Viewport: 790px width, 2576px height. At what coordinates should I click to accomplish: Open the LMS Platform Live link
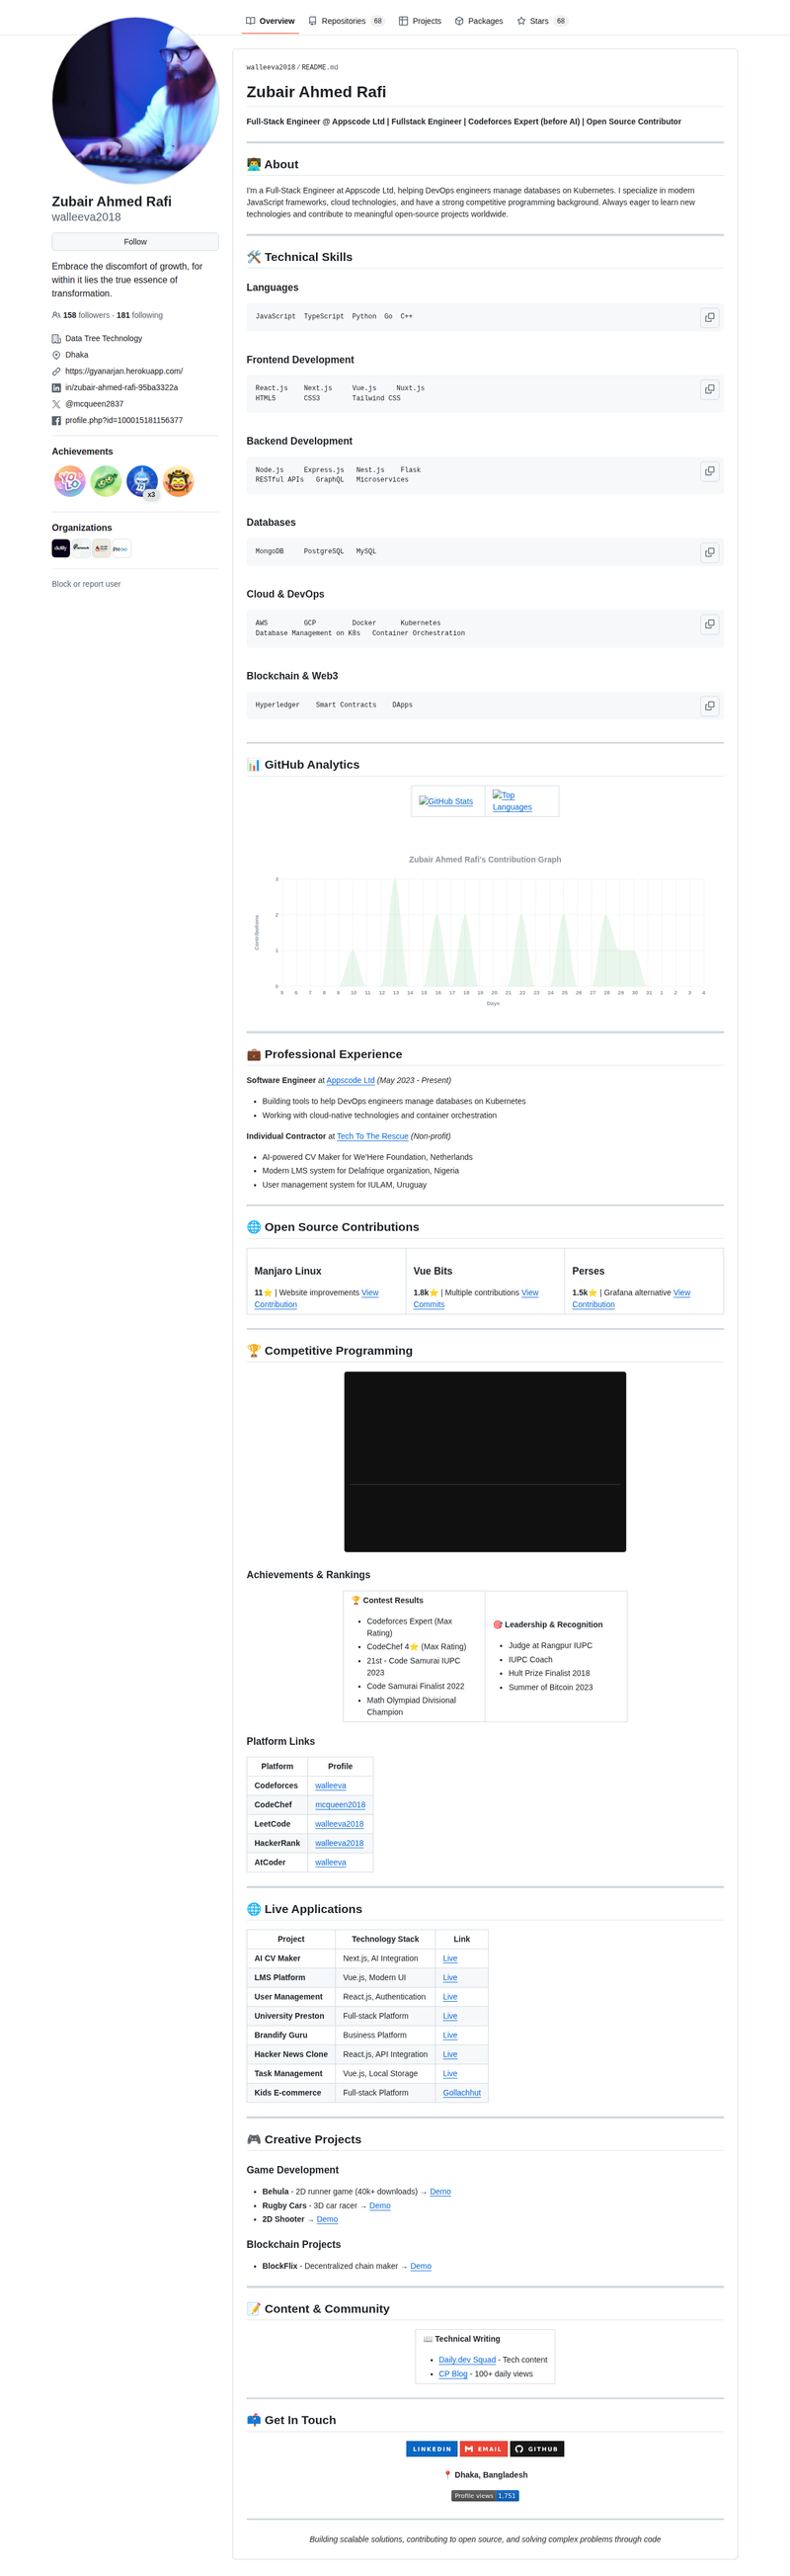450,1978
